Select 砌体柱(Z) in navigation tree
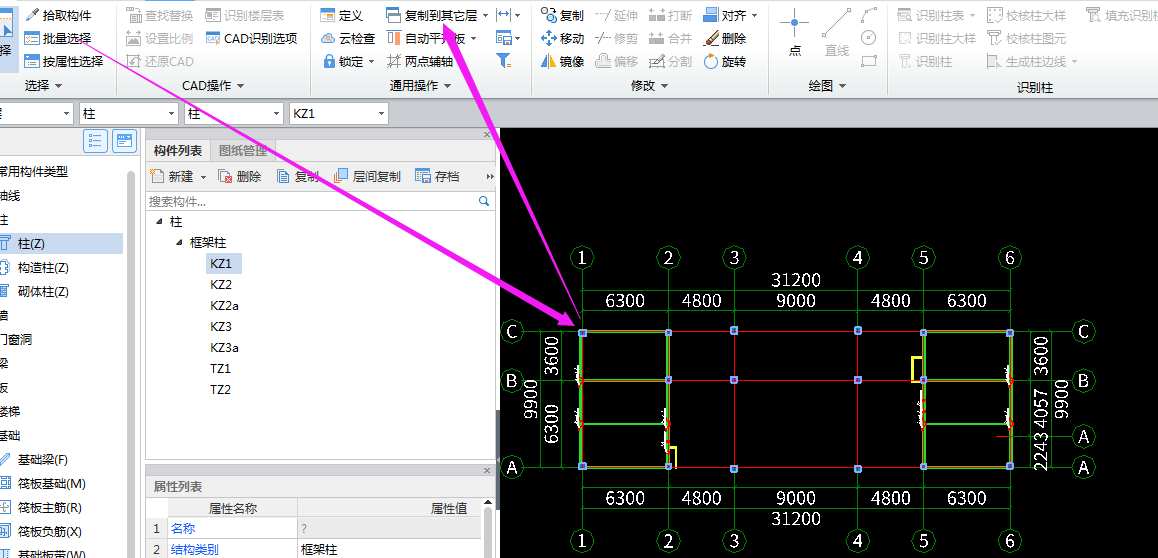The height and width of the screenshot is (558, 1158). point(43,292)
